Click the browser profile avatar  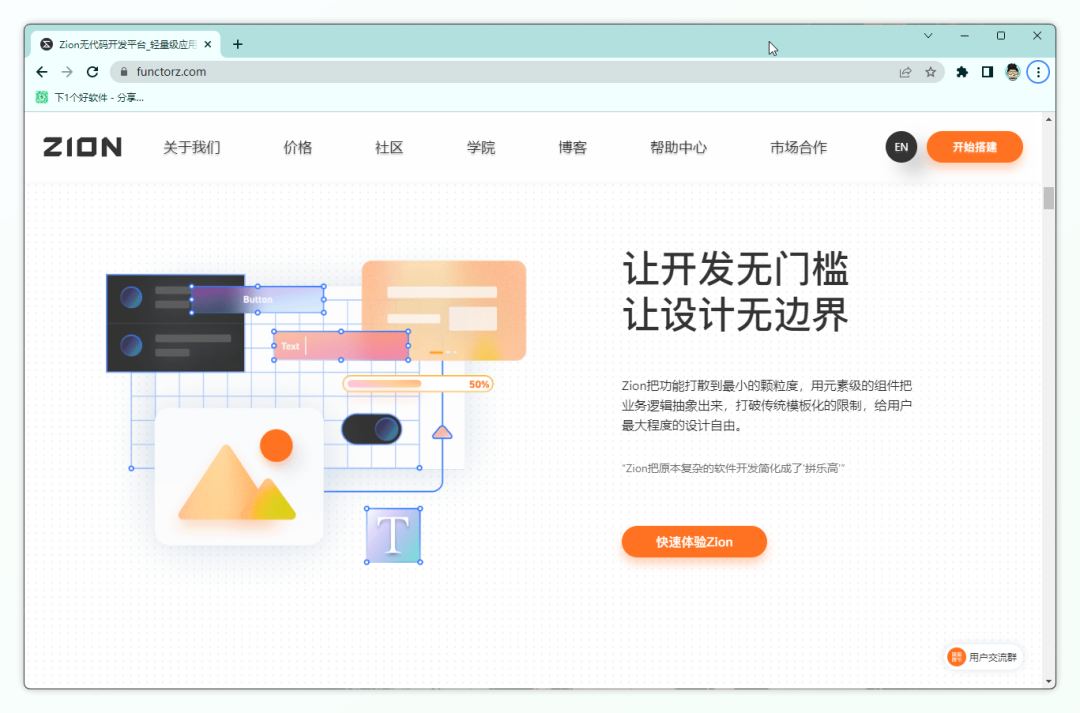point(1012,71)
